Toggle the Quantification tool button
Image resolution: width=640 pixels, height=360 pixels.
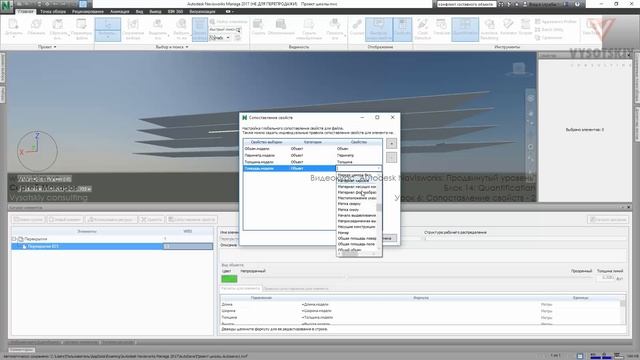pyautogui.click(x=465, y=29)
